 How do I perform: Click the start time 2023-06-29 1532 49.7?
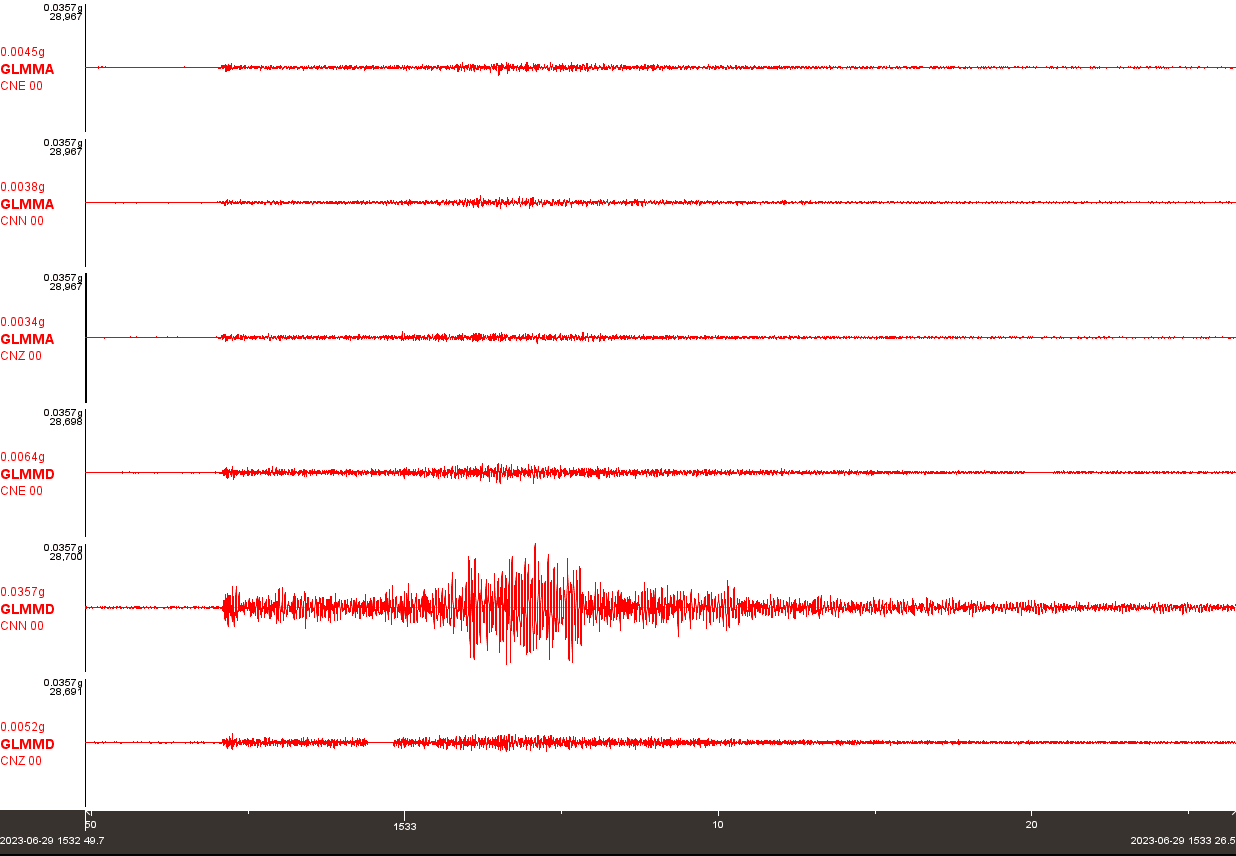click(52, 840)
